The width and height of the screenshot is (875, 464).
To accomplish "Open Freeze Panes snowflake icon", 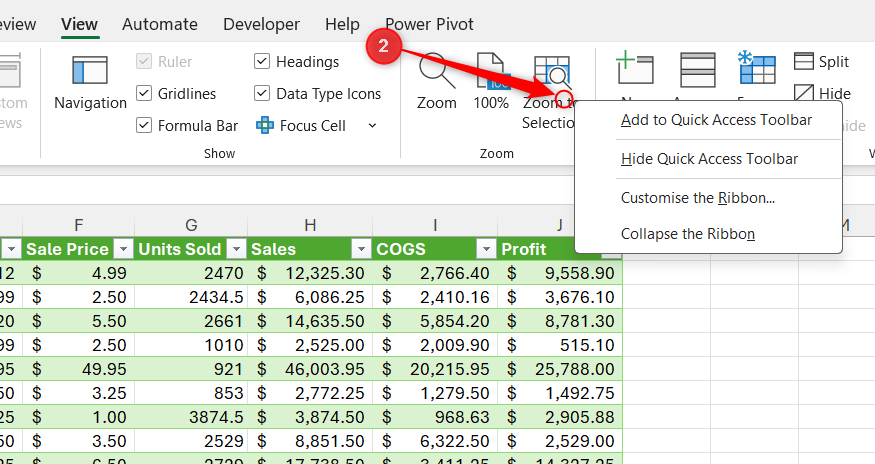I will [756, 67].
